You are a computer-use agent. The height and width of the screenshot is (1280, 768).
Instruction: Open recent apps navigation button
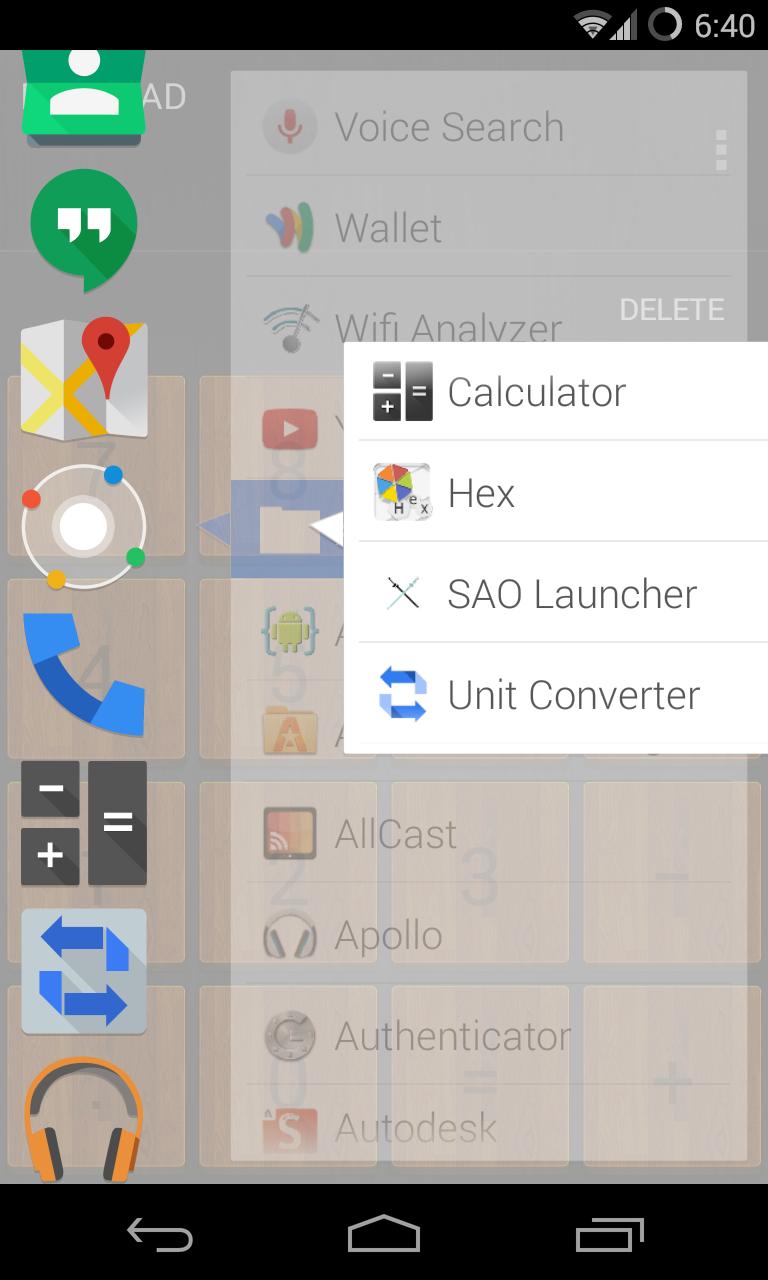point(609,1235)
